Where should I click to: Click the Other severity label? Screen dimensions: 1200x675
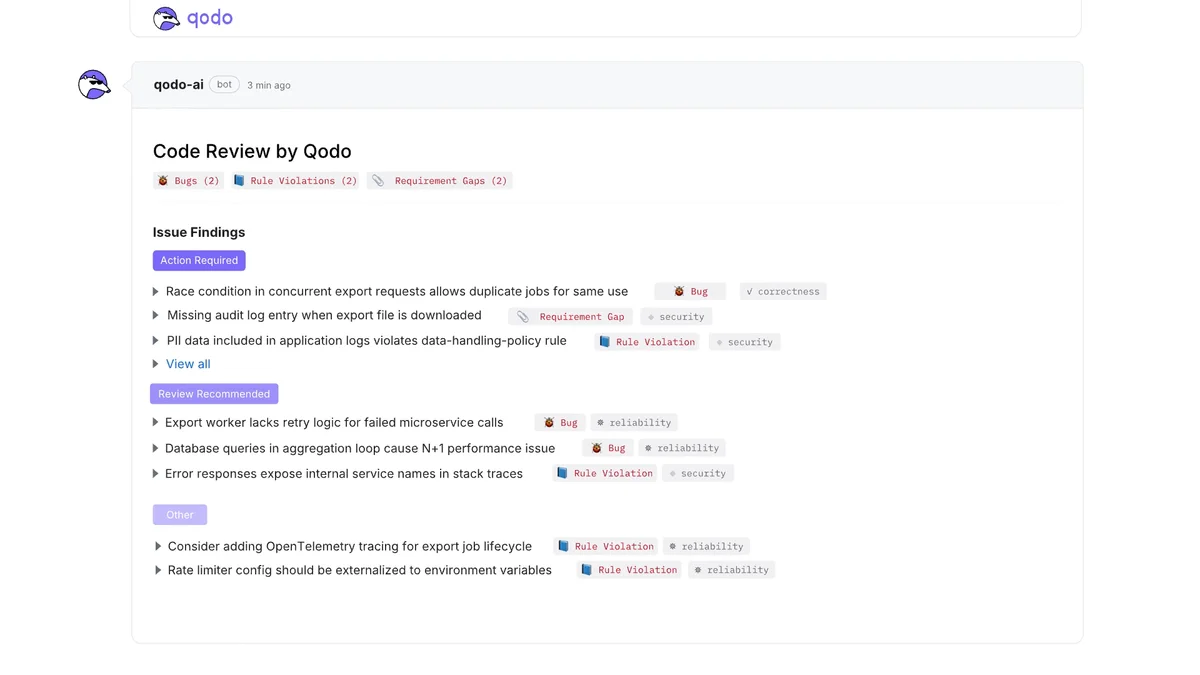pos(180,514)
